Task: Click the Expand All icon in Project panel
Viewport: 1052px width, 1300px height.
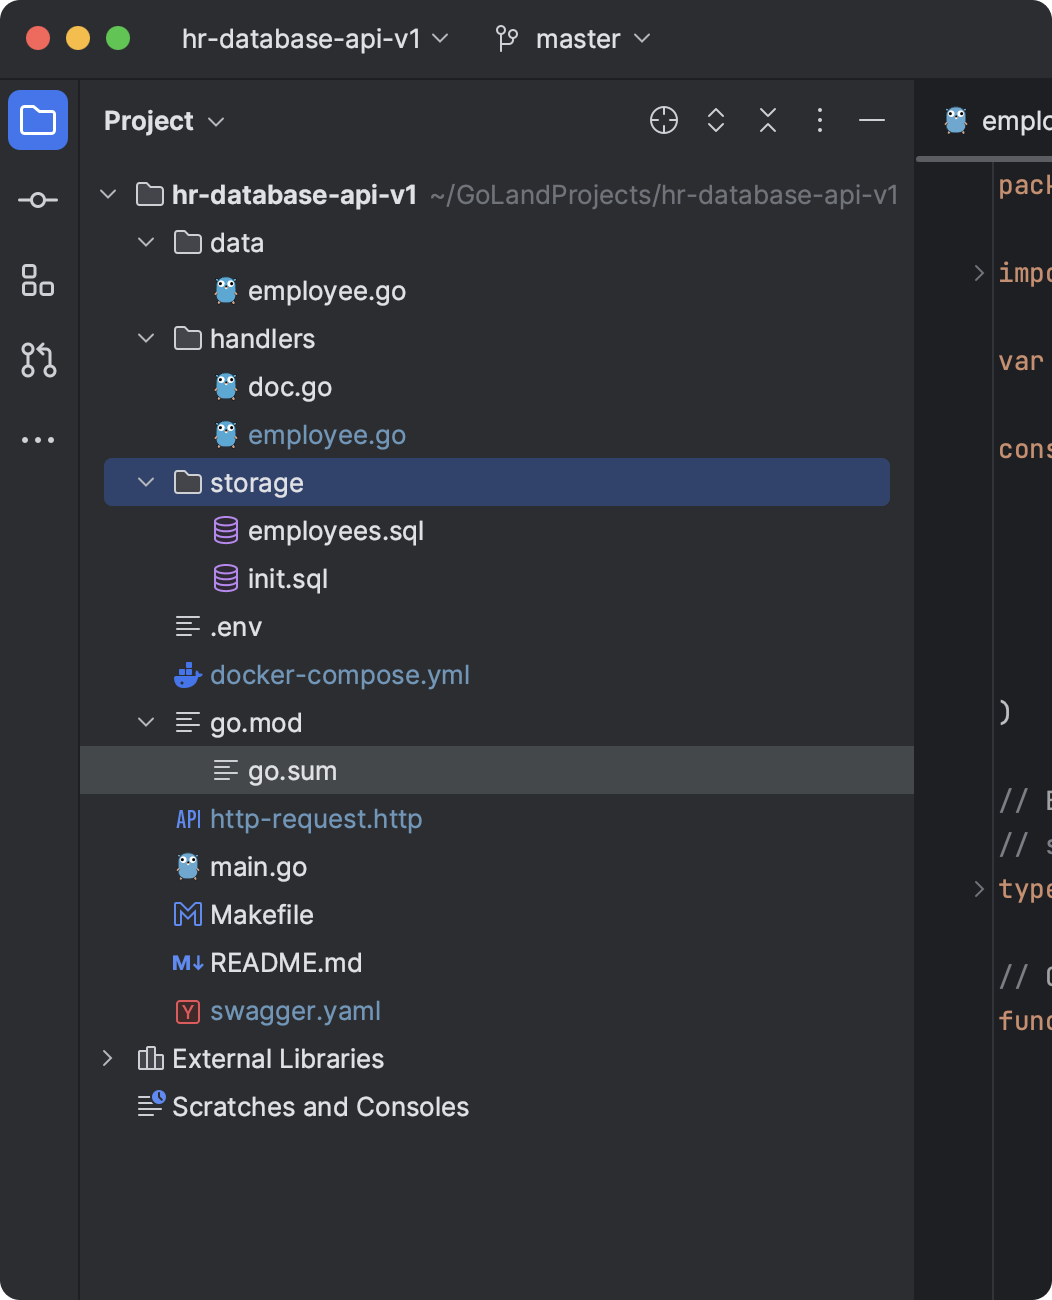Action: (x=716, y=120)
